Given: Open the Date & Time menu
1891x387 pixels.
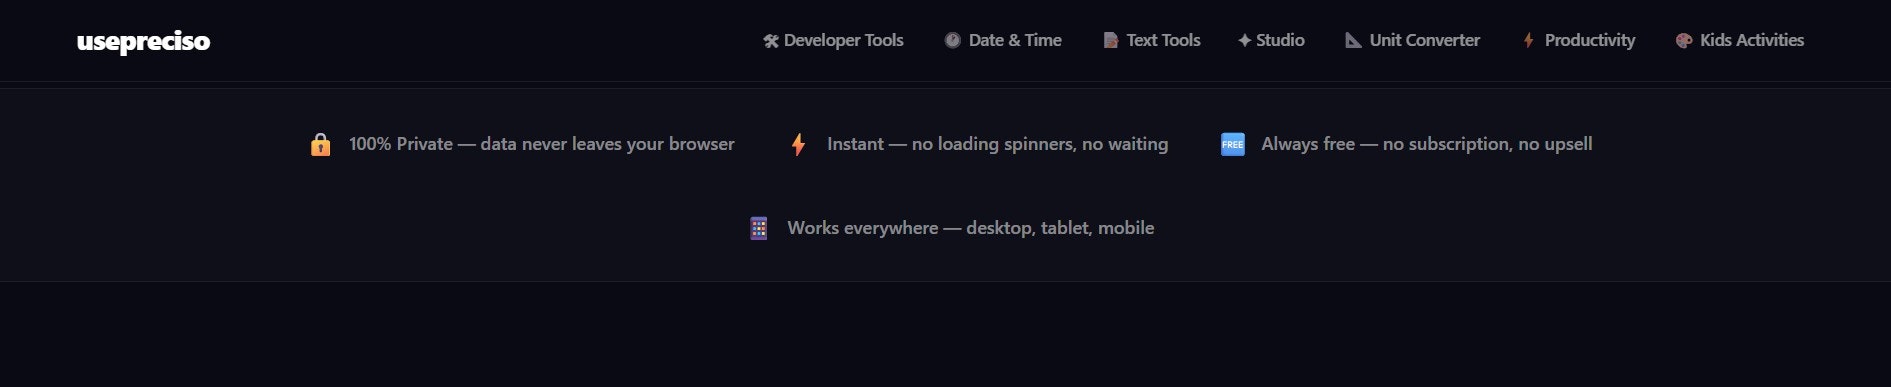Looking at the screenshot, I should click(x=1003, y=40).
